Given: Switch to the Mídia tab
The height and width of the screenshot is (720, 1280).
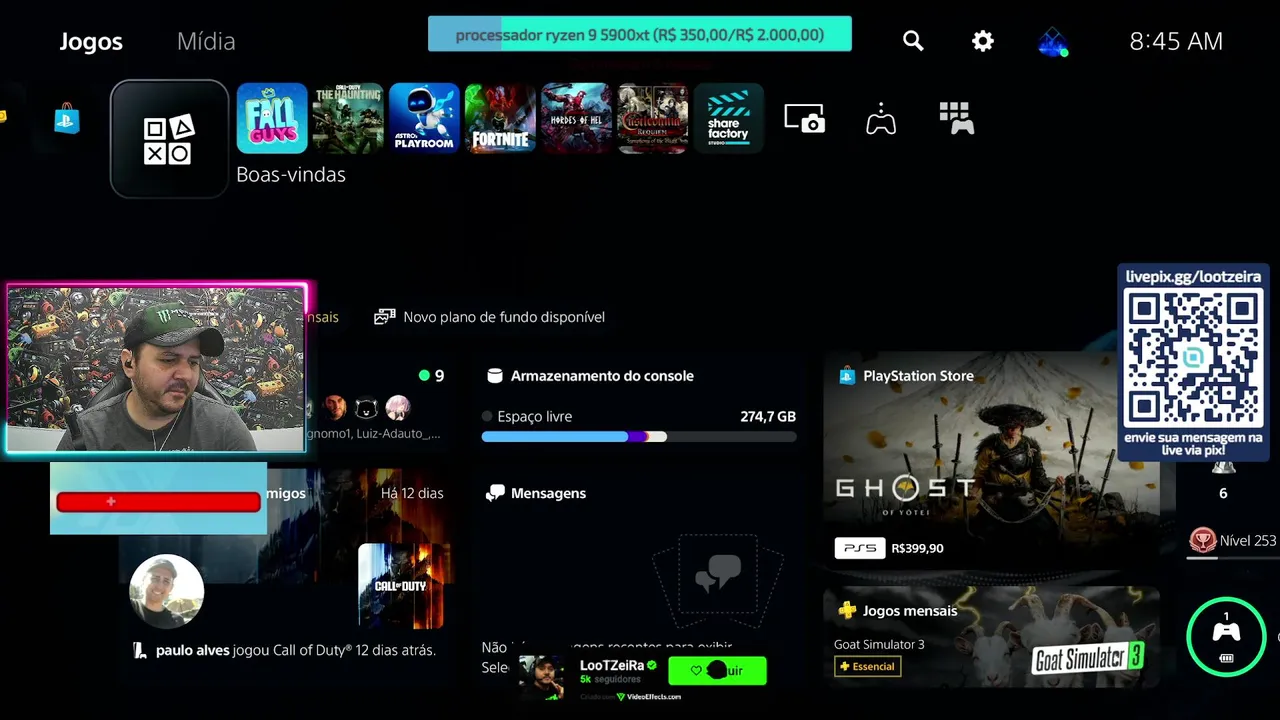Looking at the screenshot, I should point(206,41).
